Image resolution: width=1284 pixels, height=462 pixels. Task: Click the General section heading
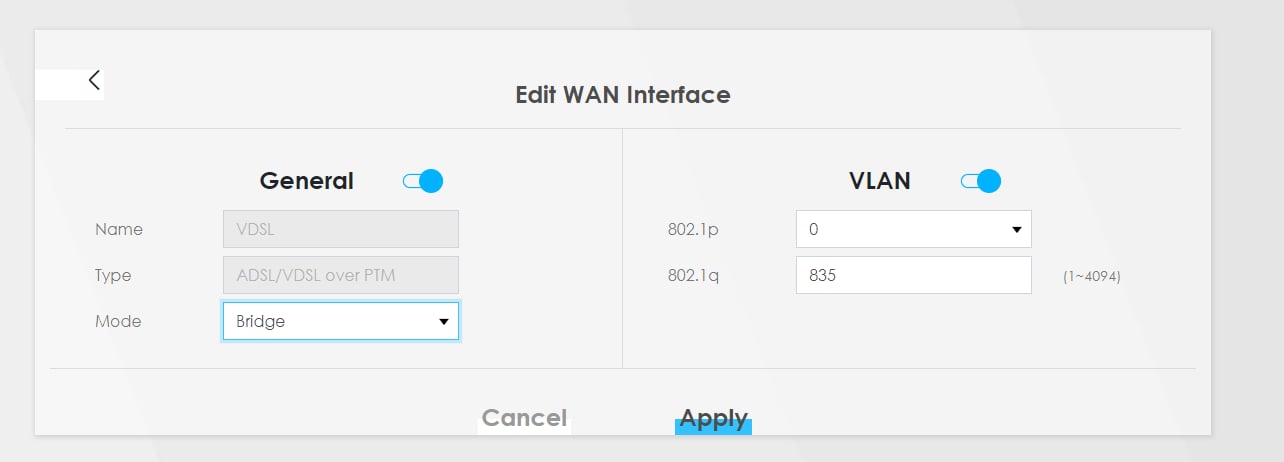pos(306,181)
